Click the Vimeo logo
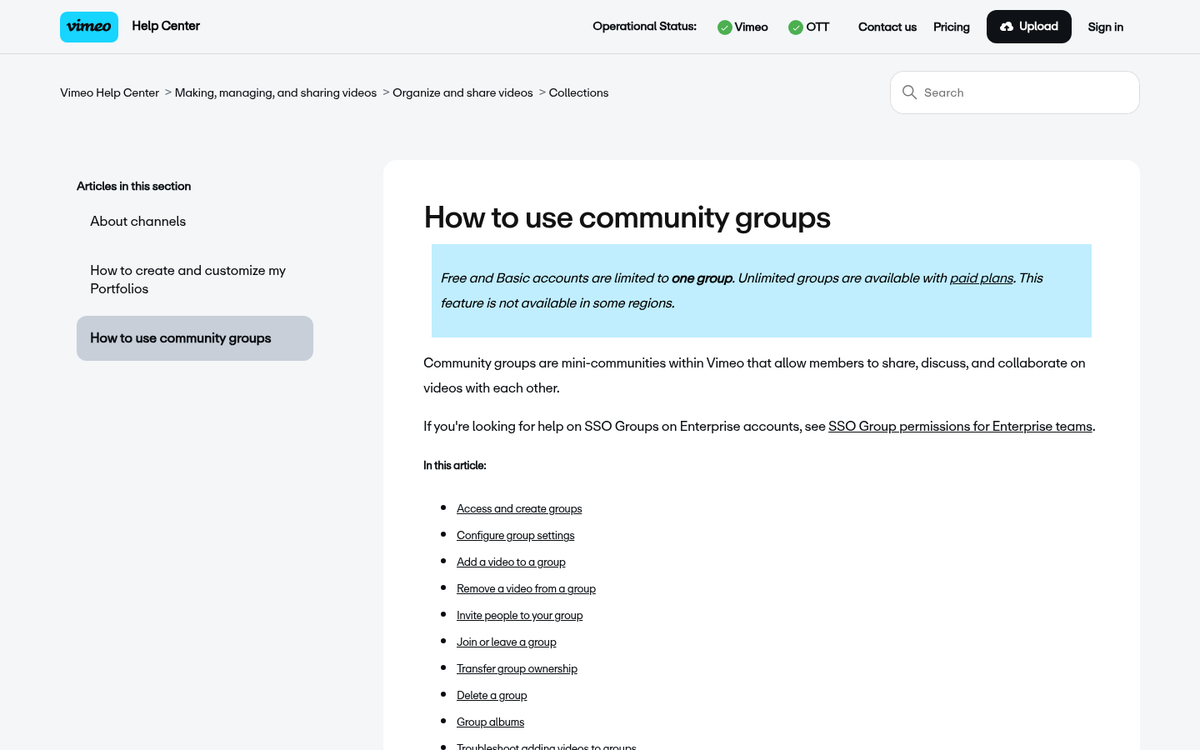This screenshot has width=1200, height=750. click(x=88, y=27)
